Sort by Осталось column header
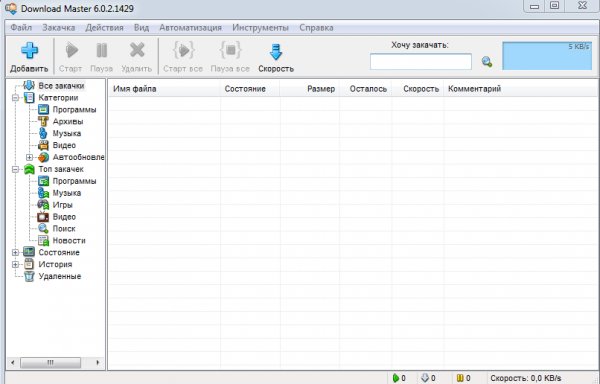 click(365, 89)
